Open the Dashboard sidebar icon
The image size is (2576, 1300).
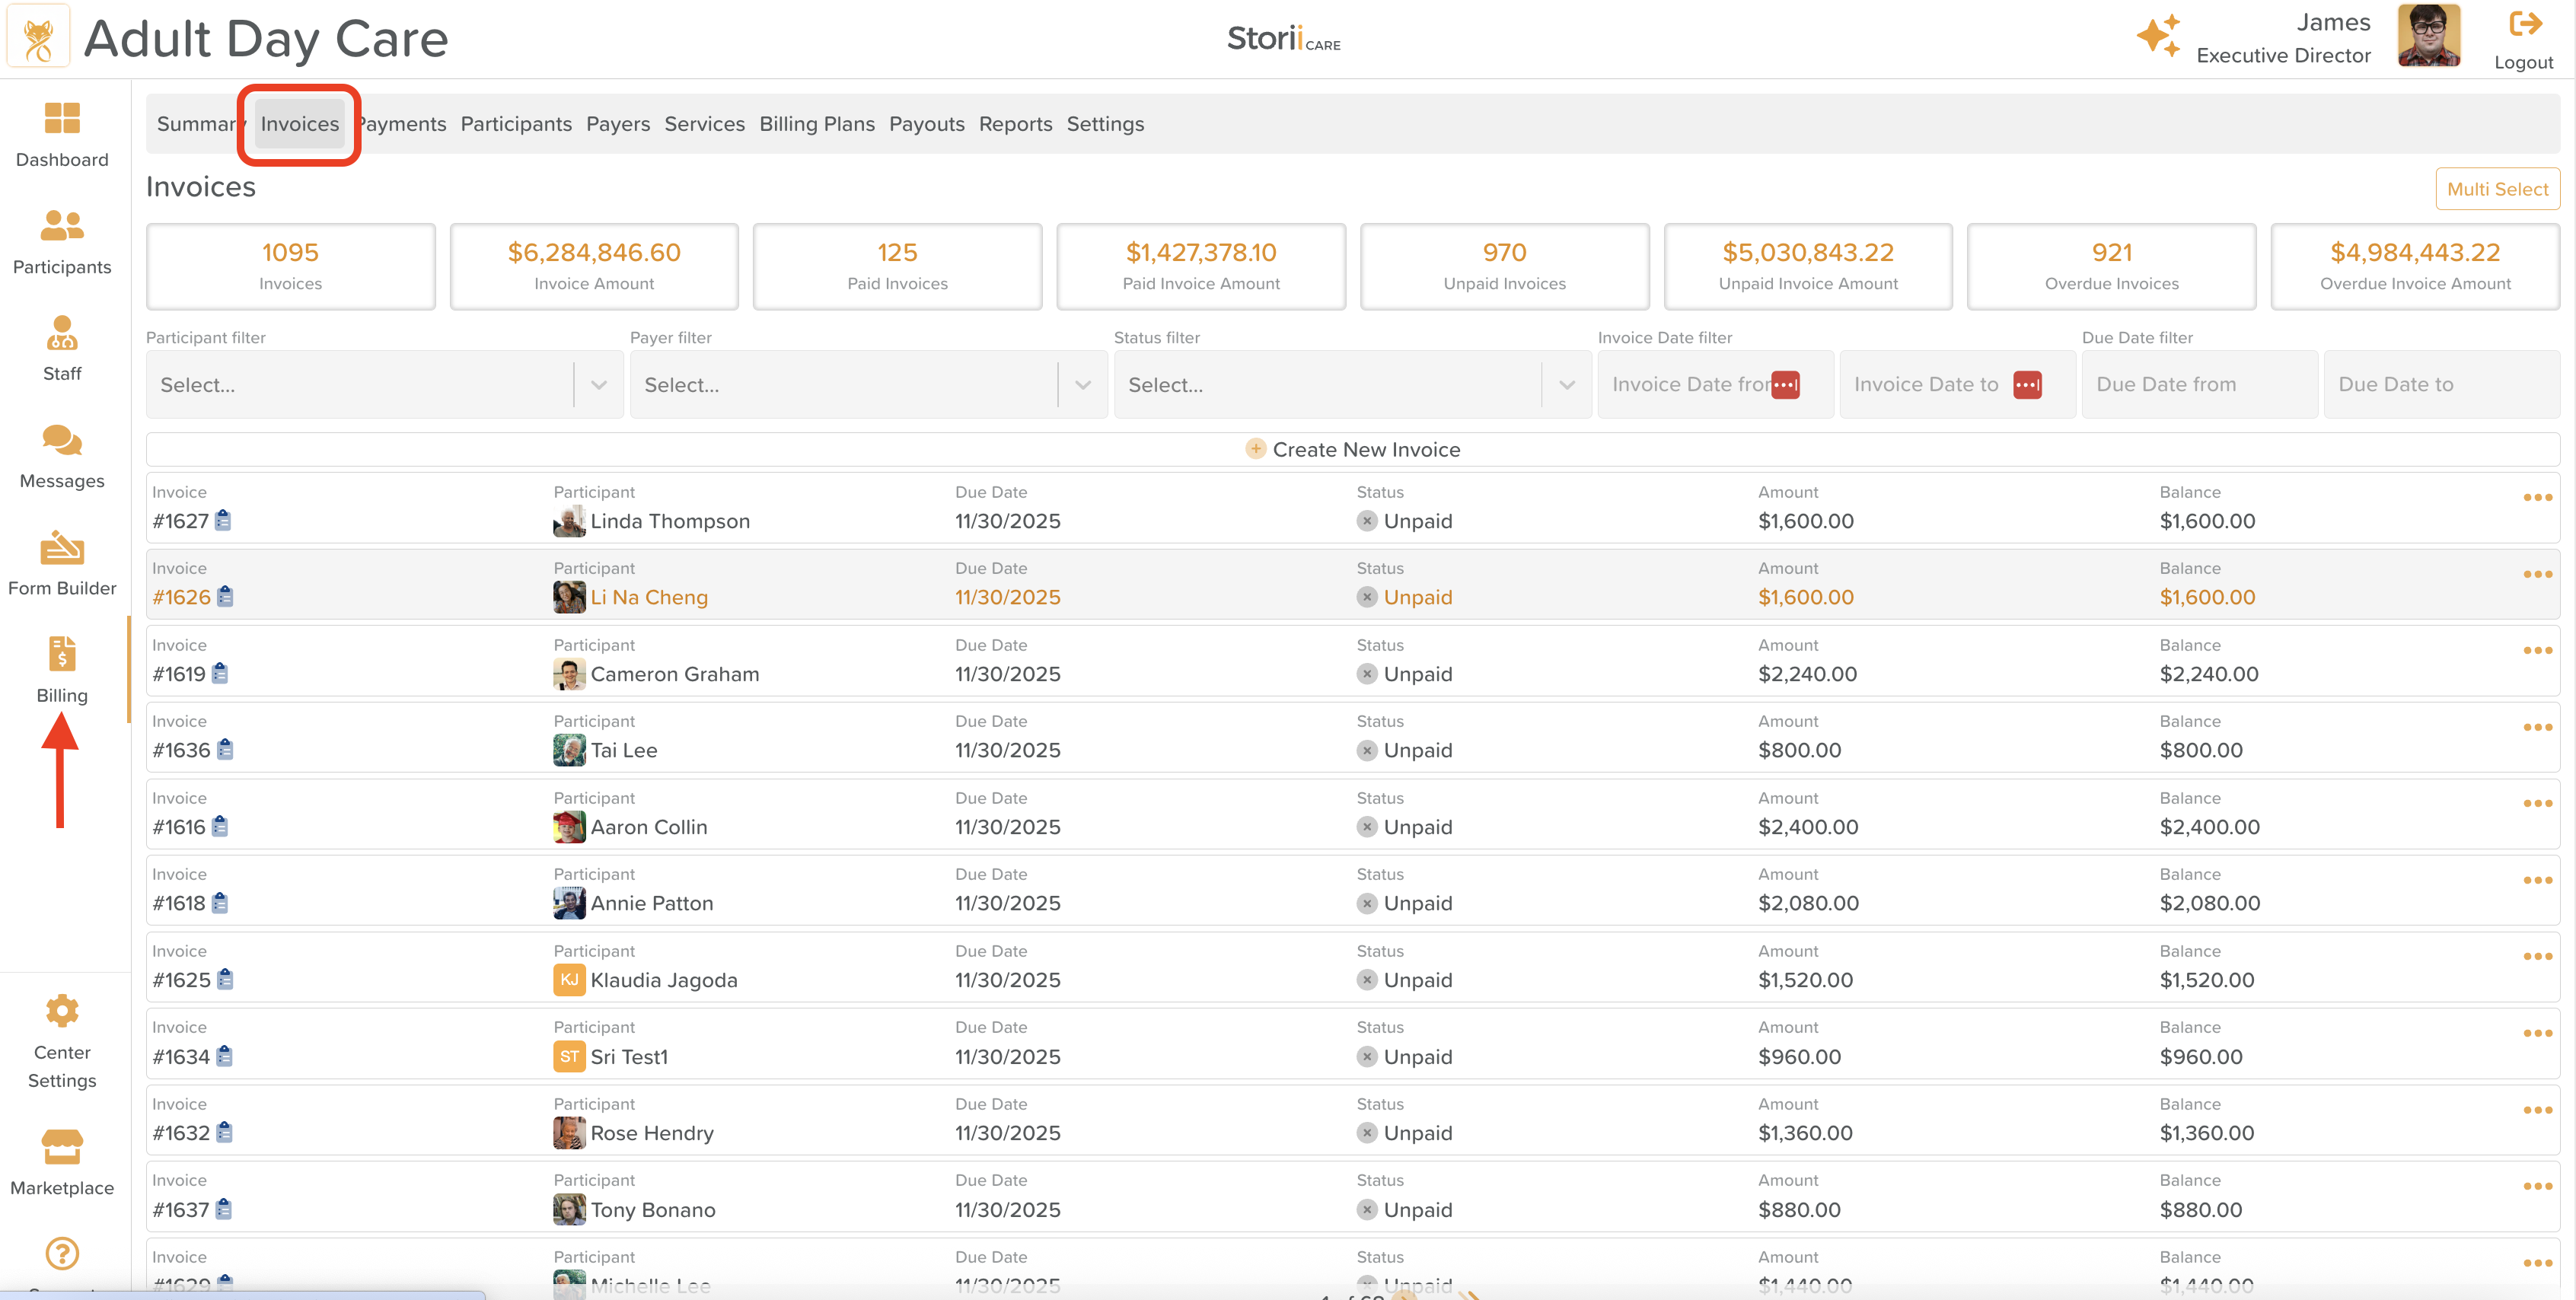coord(62,119)
